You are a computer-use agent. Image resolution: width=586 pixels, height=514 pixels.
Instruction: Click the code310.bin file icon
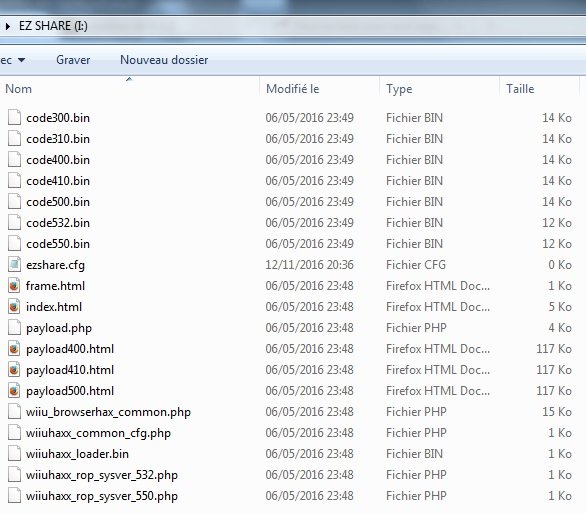click(x=14, y=138)
